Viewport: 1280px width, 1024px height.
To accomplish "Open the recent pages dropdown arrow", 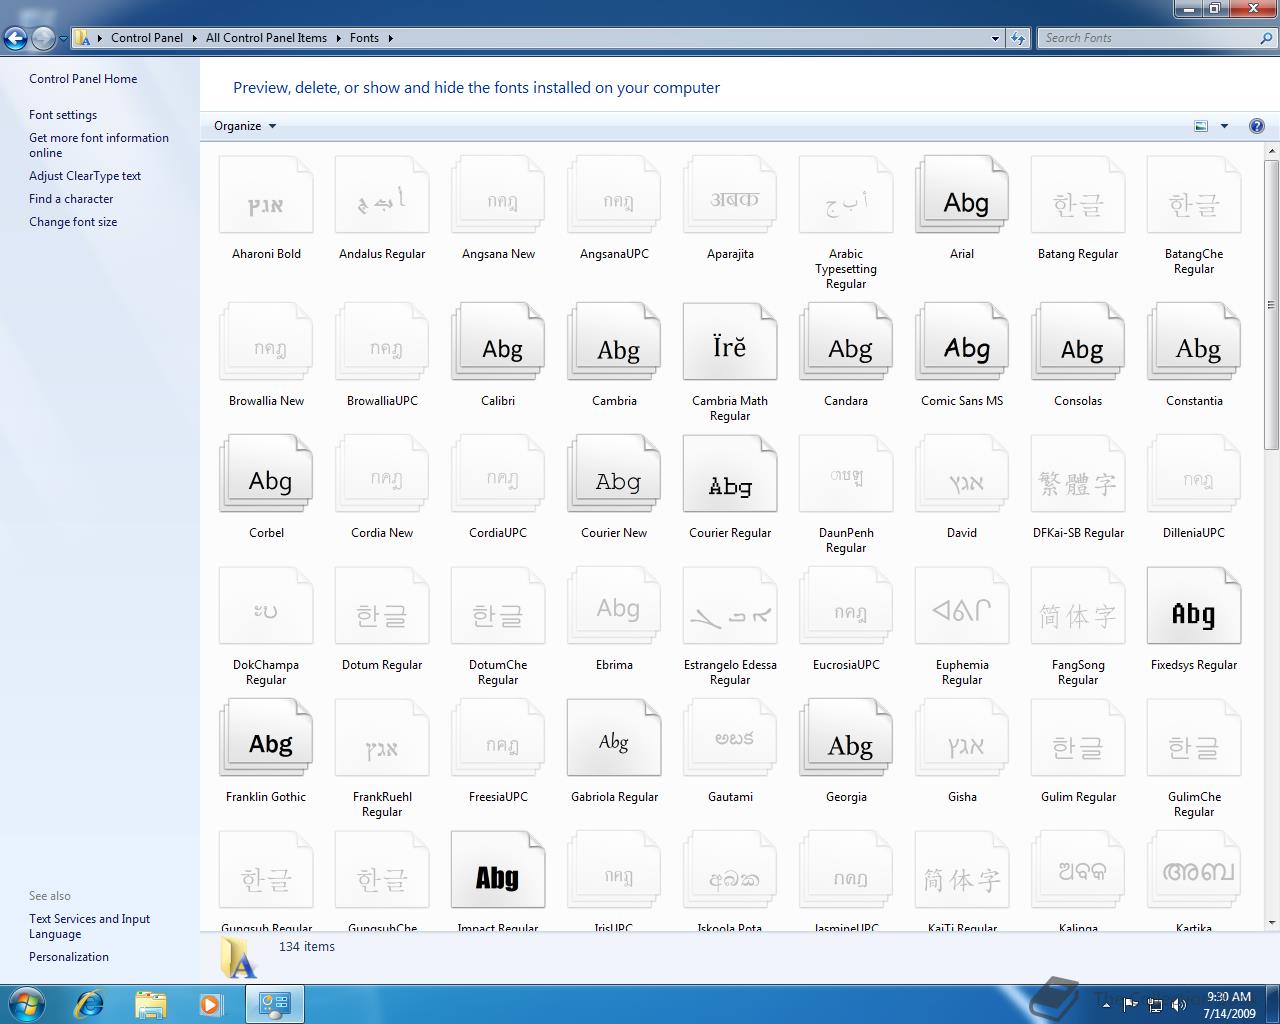I will 63,39.
